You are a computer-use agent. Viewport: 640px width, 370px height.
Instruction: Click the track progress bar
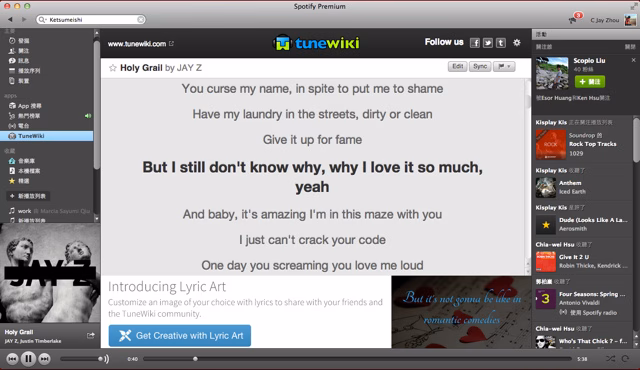[x=358, y=359]
